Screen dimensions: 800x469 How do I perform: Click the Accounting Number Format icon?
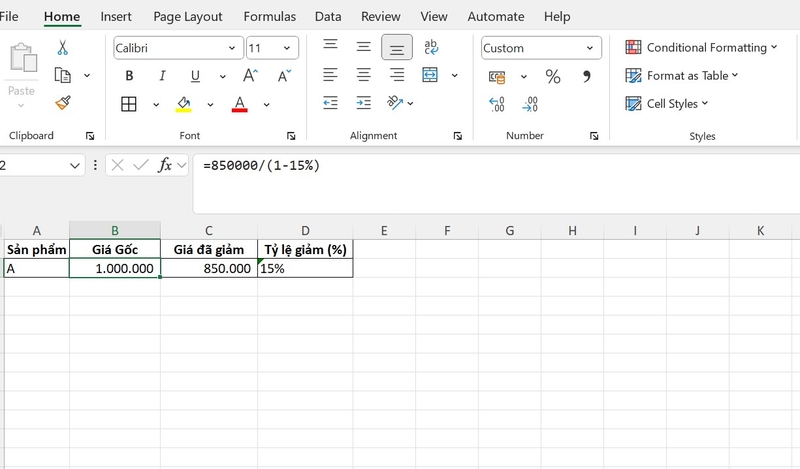point(497,77)
